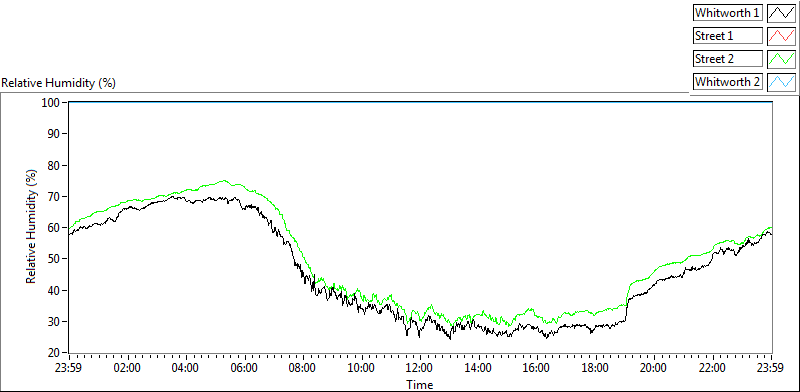Click the green Street 2 peak near 05:00
This screenshot has width=800, height=392.
click(223, 181)
